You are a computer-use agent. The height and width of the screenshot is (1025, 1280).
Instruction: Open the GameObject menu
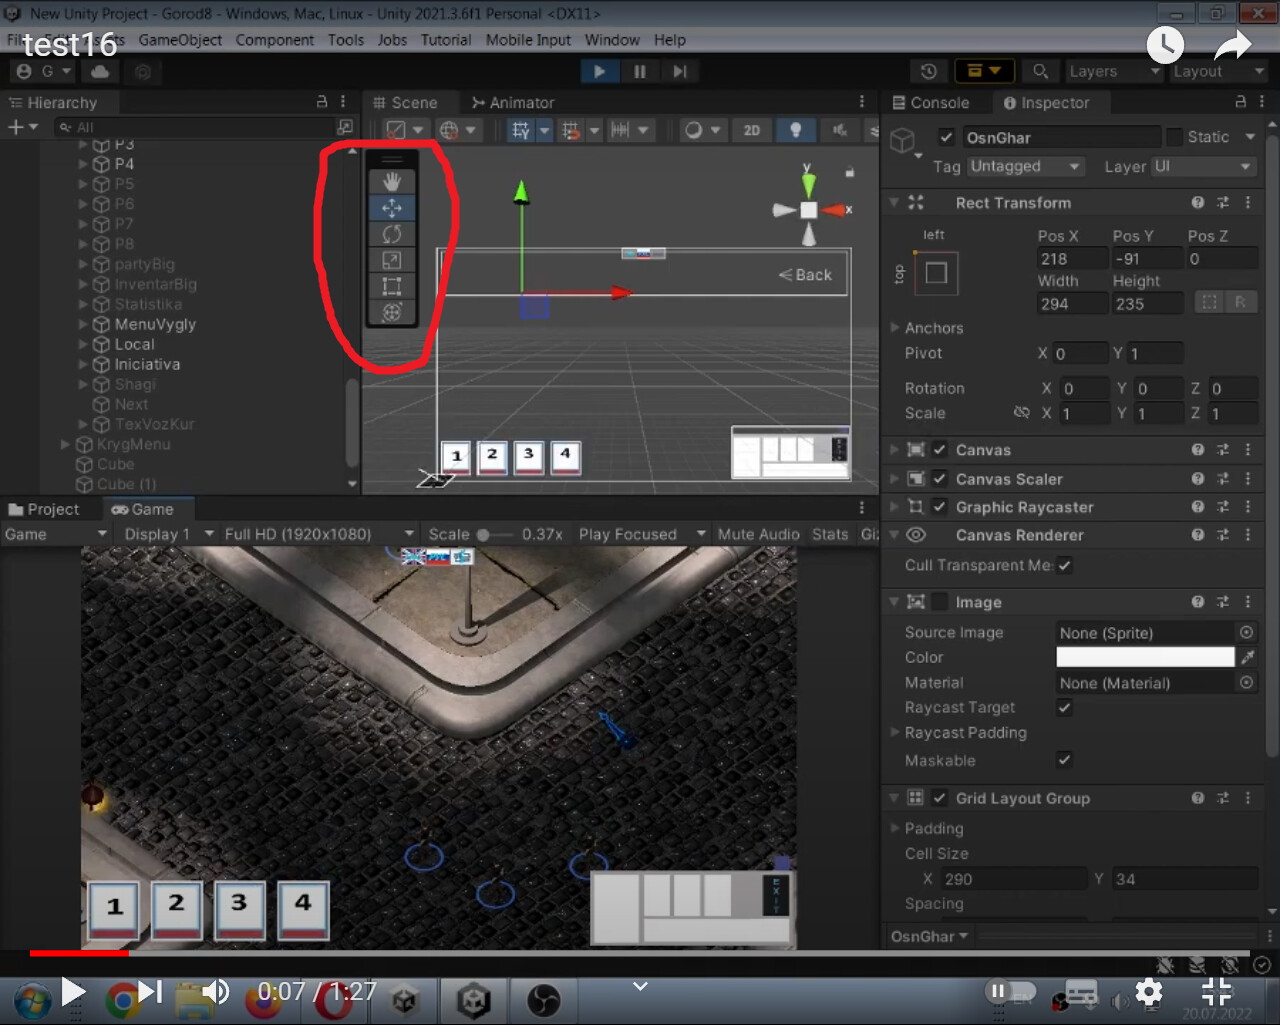180,40
